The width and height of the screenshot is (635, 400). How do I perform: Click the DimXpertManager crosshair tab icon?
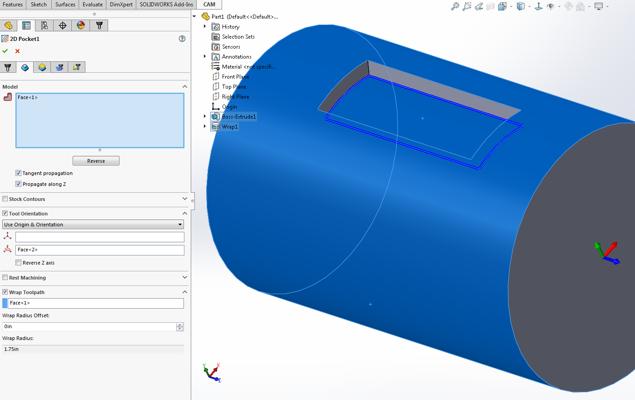[63, 25]
